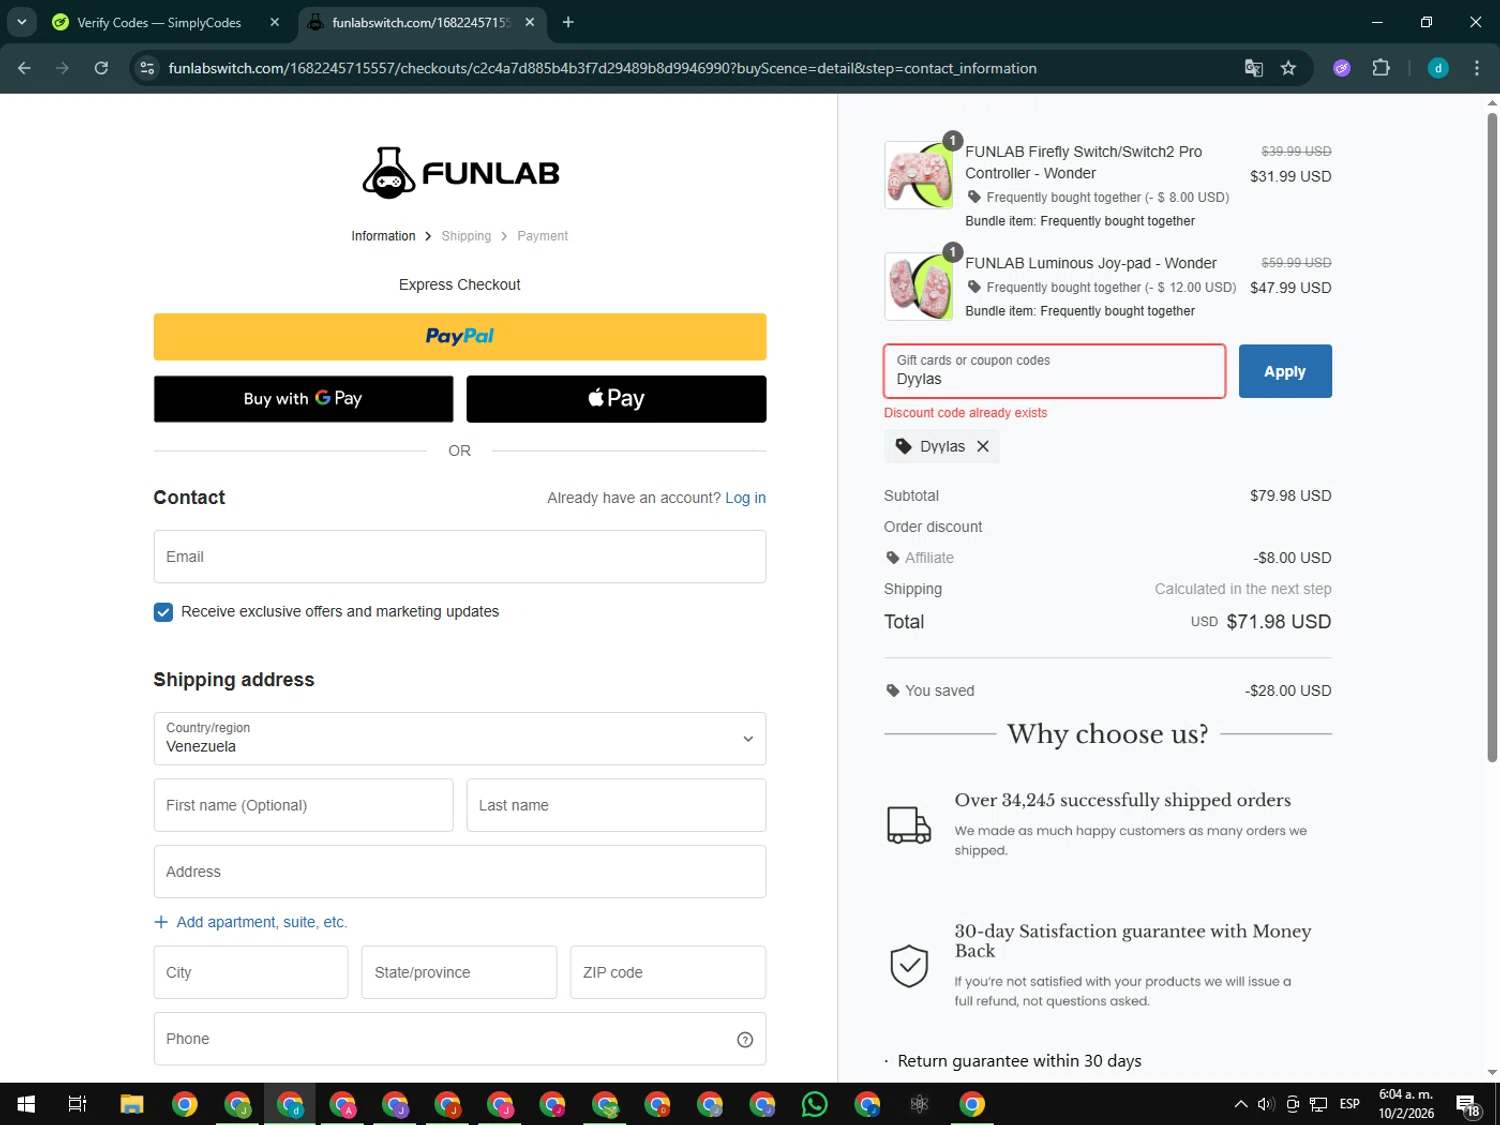Show hidden system tray icons
The width and height of the screenshot is (1500, 1125).
coord(1240,1104)
